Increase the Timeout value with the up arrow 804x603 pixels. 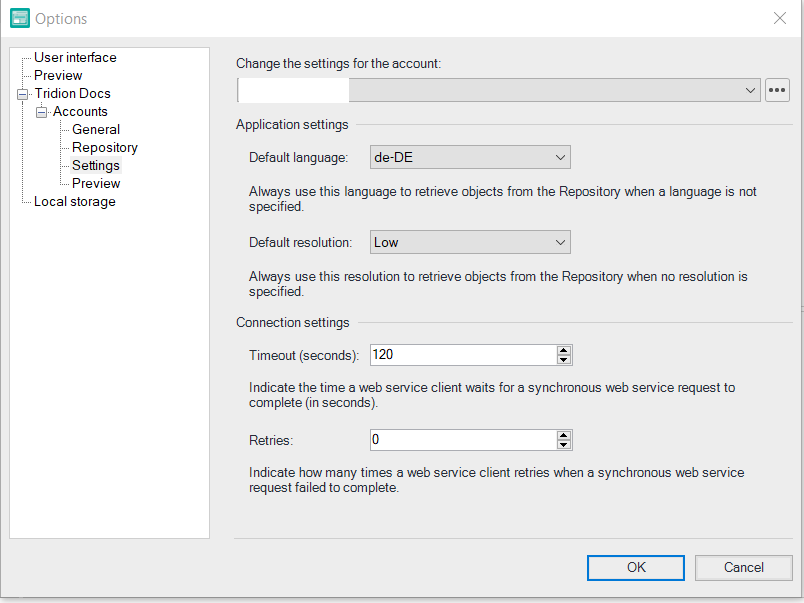click(x=563, y=350)
